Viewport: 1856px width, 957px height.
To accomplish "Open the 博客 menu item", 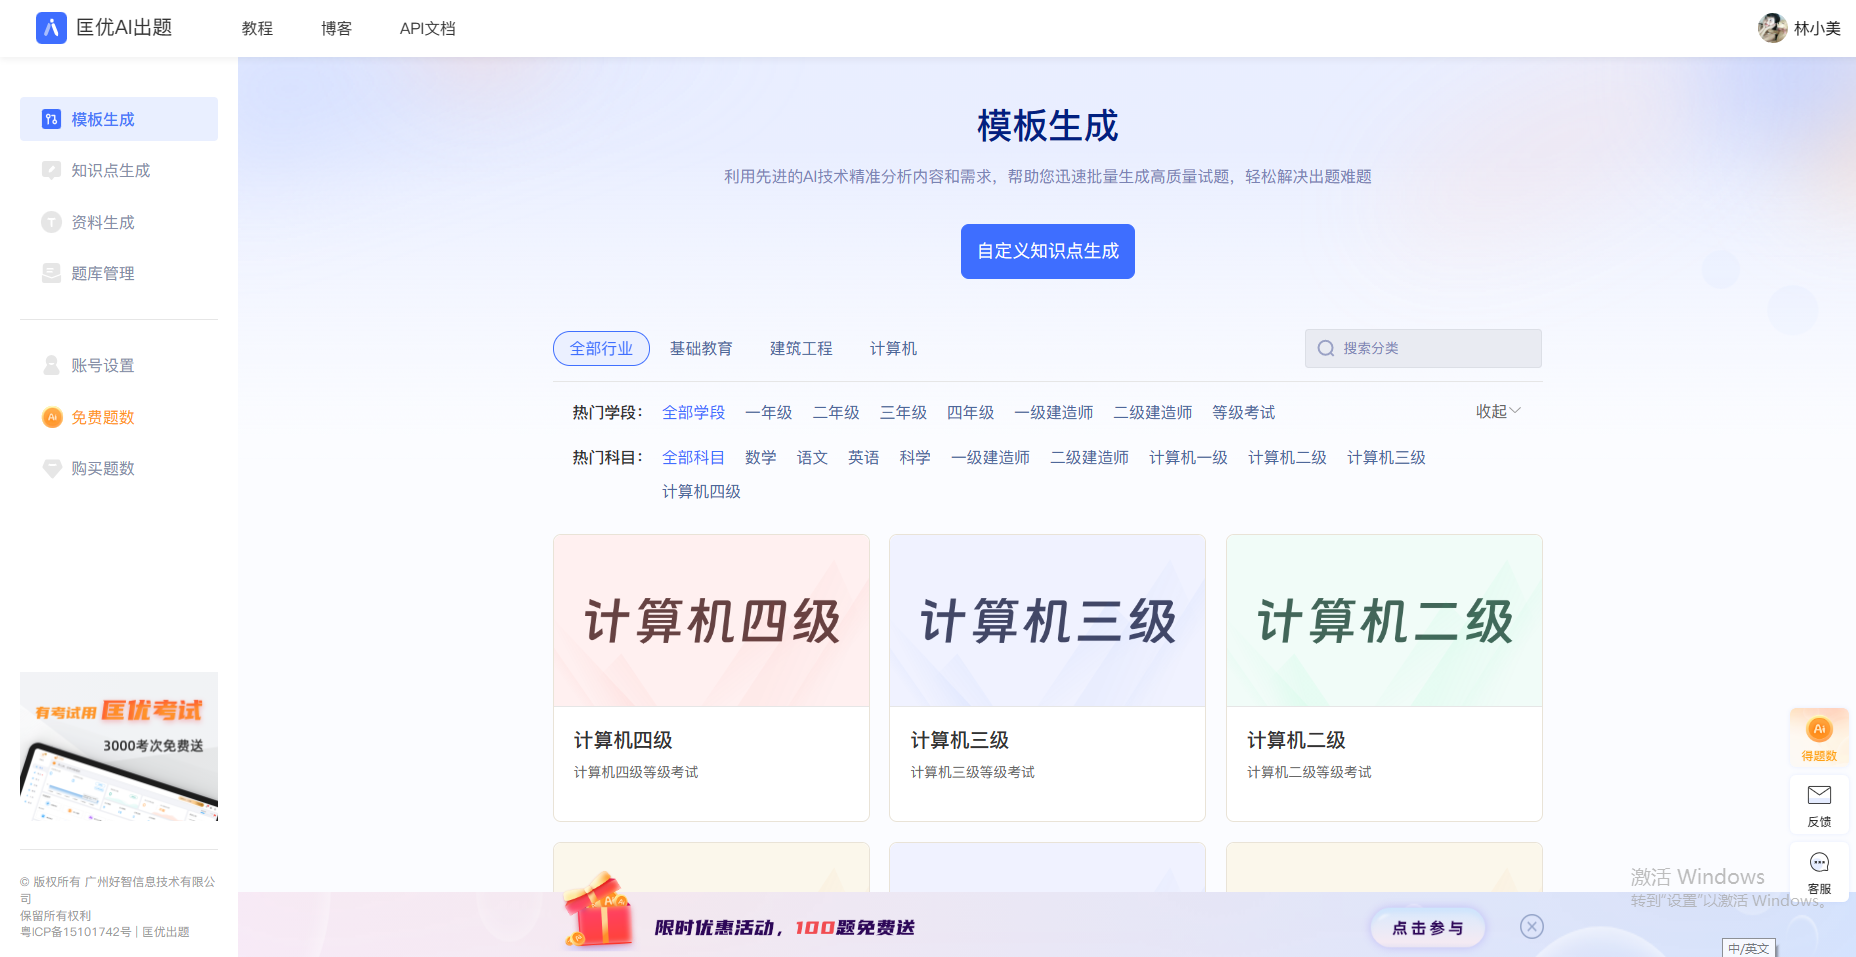I will [336, 28].
